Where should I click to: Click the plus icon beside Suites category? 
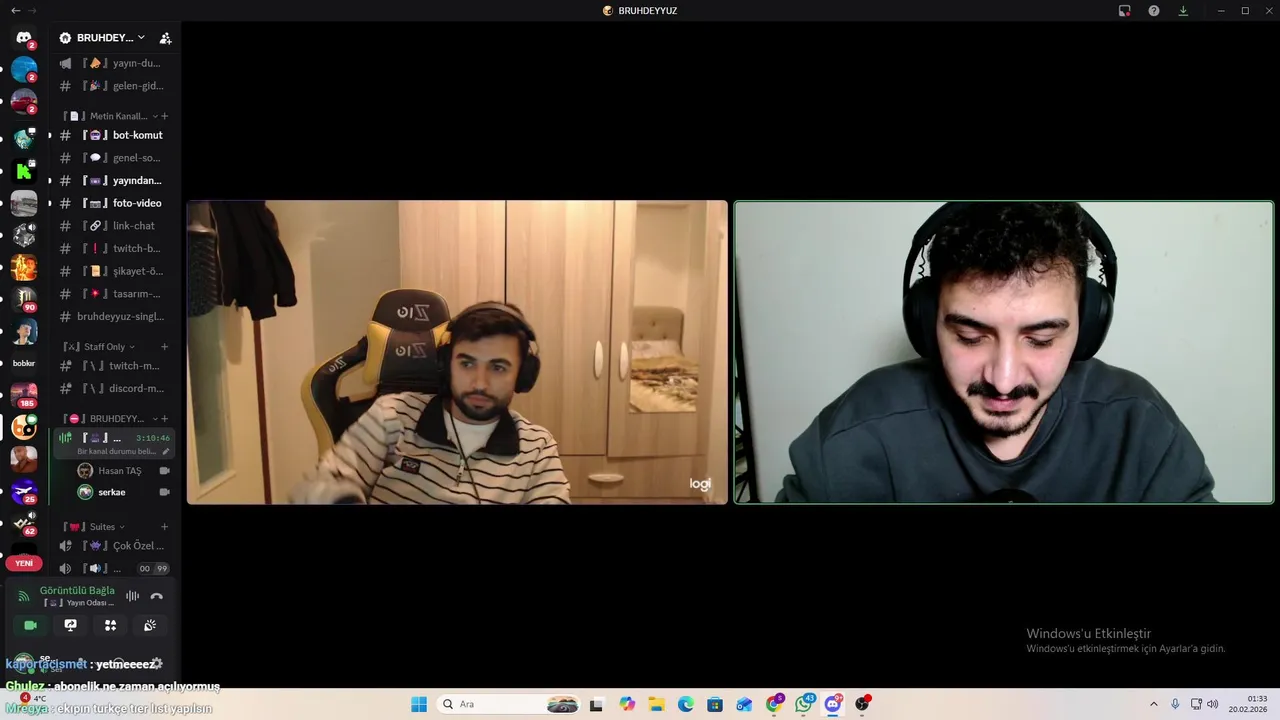click(x=165, y=527)
